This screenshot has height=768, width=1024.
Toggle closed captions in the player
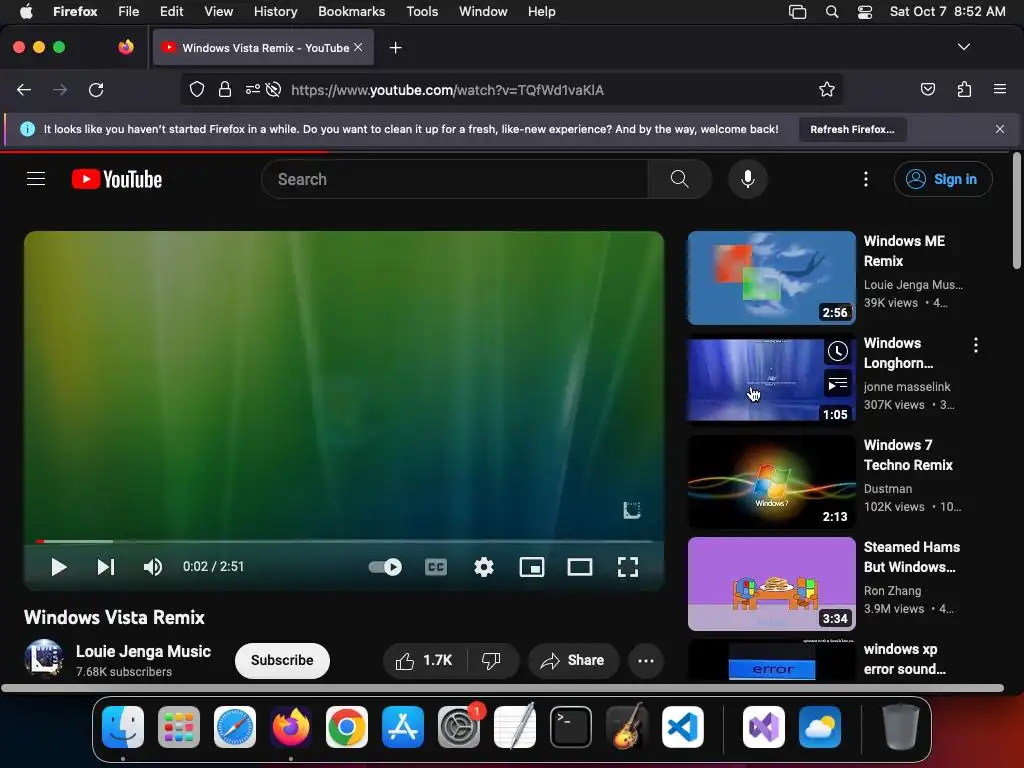(436, 567)
